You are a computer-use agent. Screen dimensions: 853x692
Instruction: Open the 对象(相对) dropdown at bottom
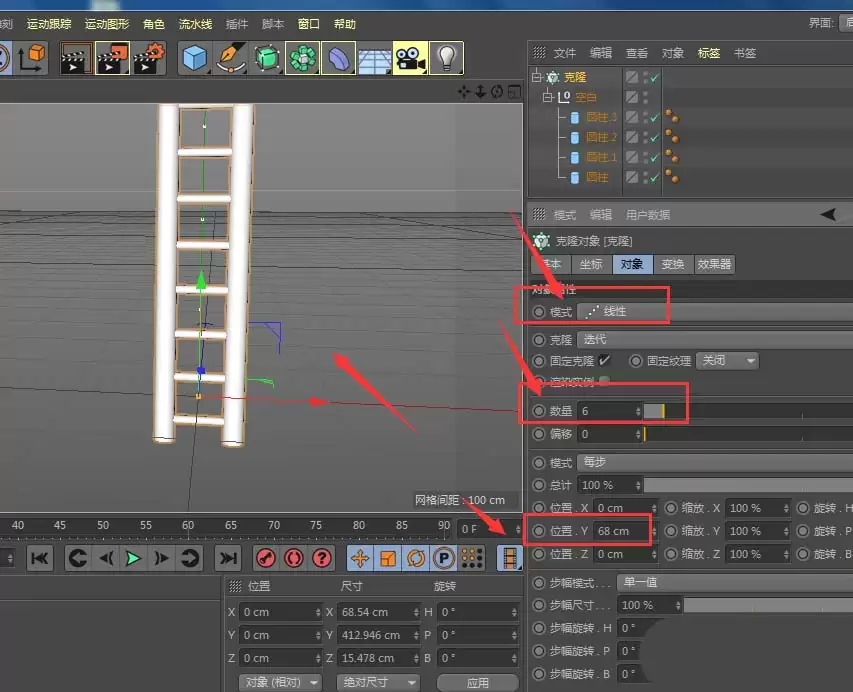278,681
